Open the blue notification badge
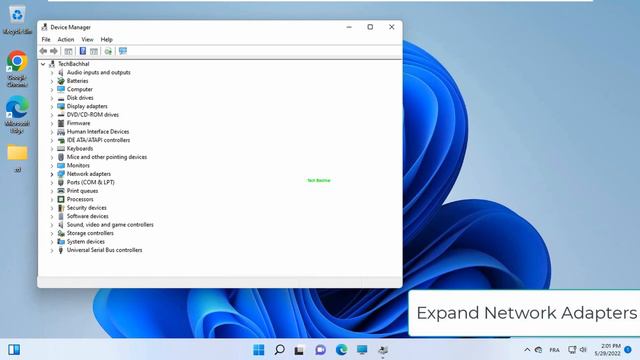The width and height of the screenshot is (640, 360). [628, 350]
